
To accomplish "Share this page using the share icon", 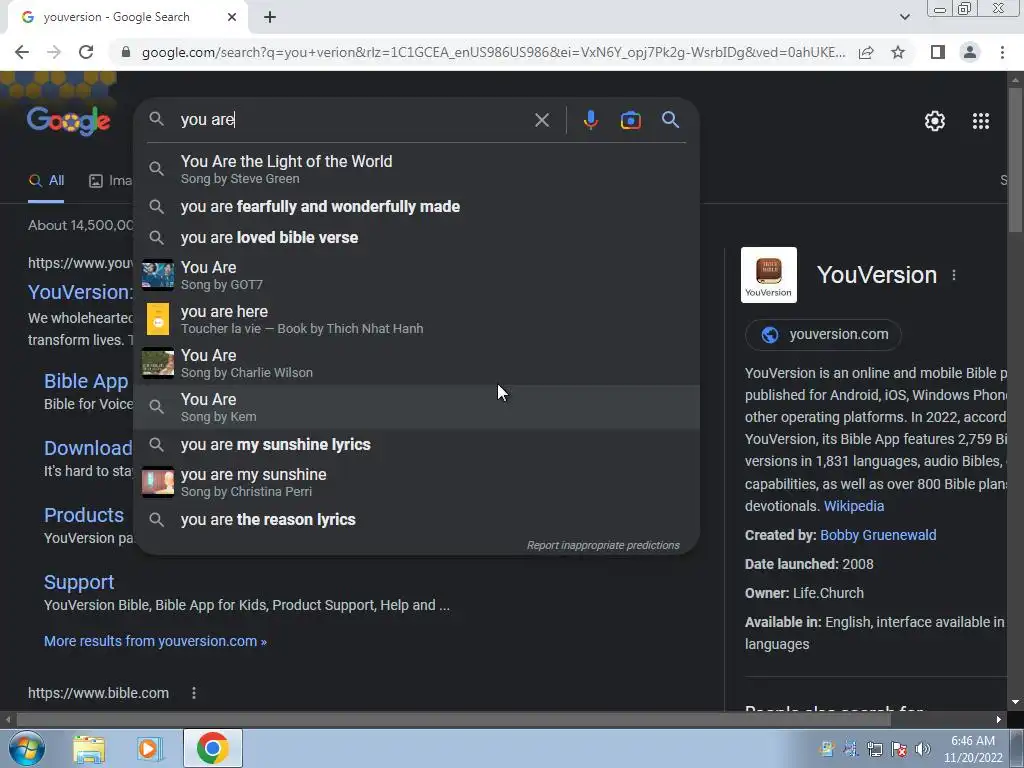I will [866, 52].
